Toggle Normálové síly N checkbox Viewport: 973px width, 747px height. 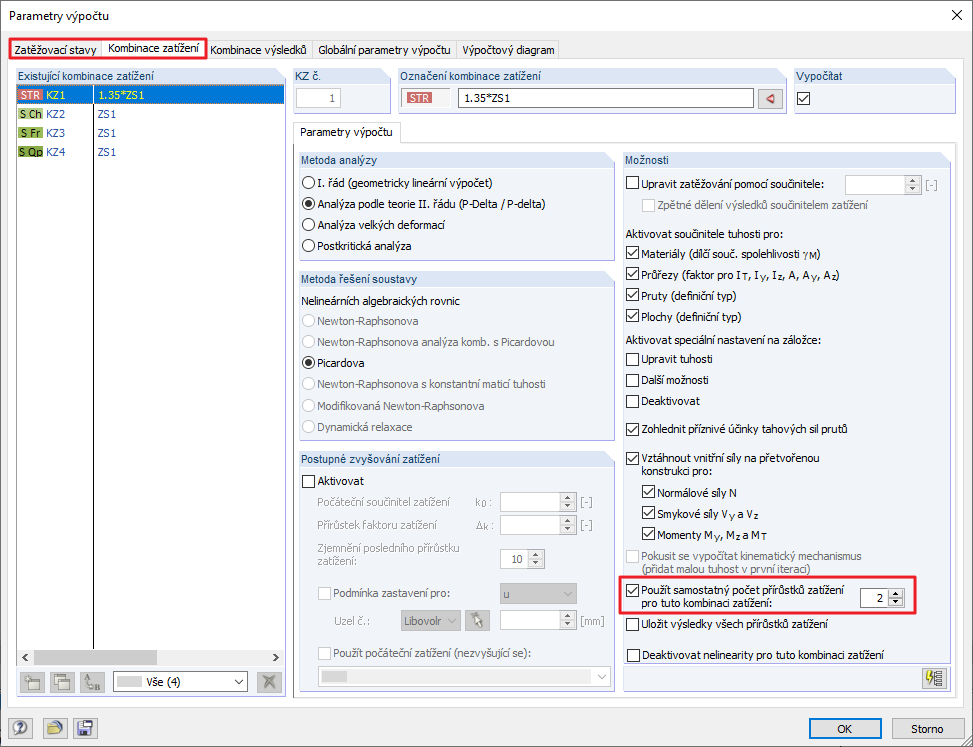pyautogui.click(x=648, y=492)
